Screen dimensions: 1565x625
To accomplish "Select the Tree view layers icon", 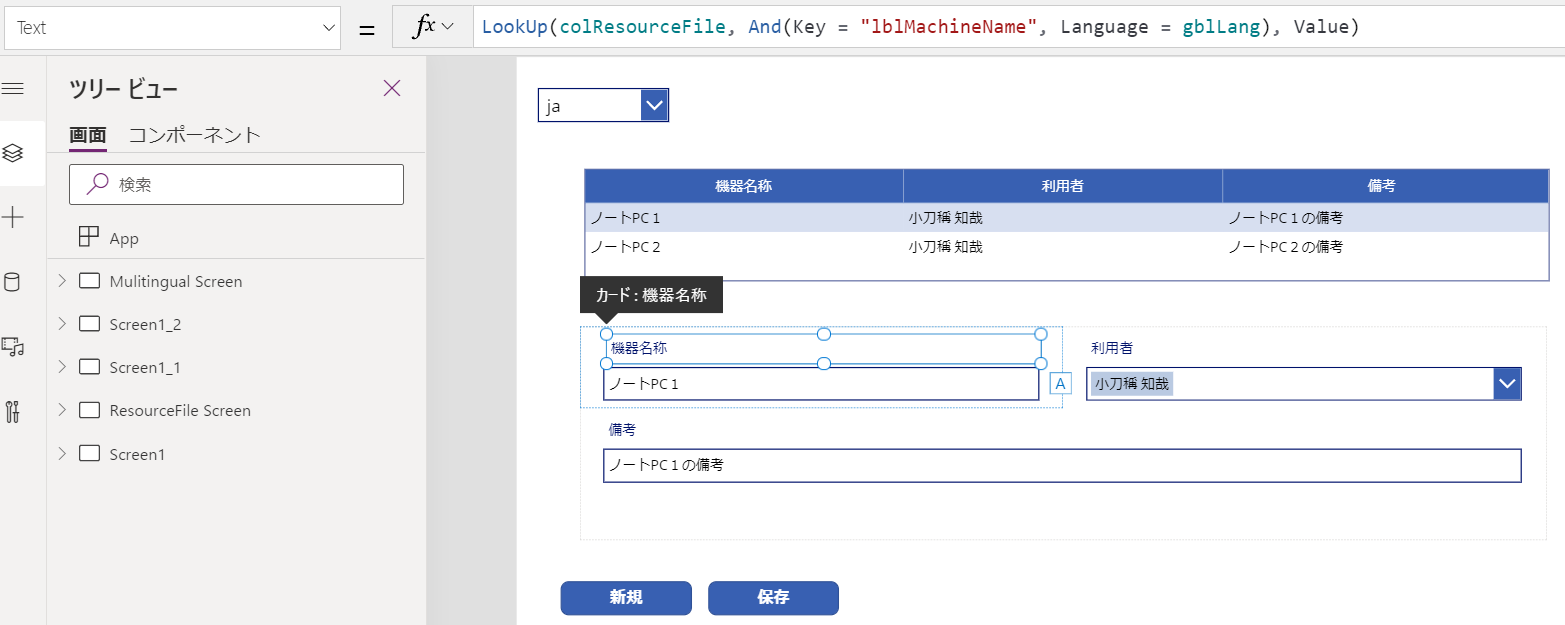I will coord(13,153).
